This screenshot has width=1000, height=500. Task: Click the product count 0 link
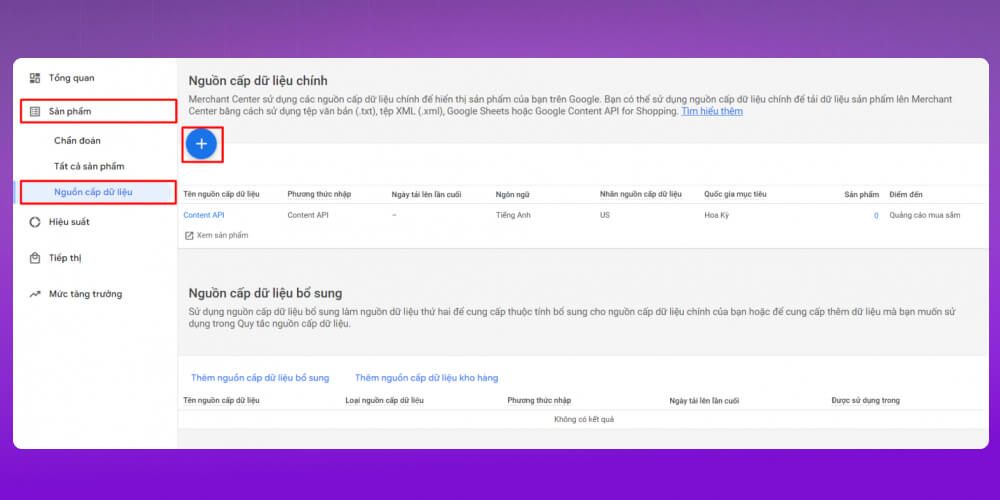(876, 215)
